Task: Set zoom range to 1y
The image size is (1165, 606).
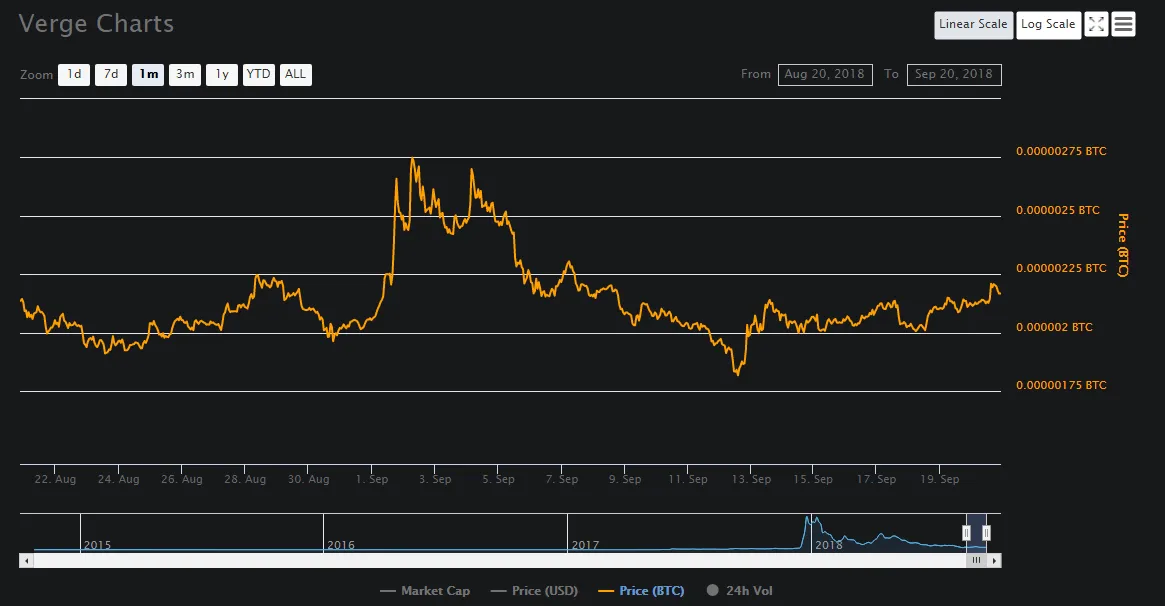Action: click(x=222, y=74)
